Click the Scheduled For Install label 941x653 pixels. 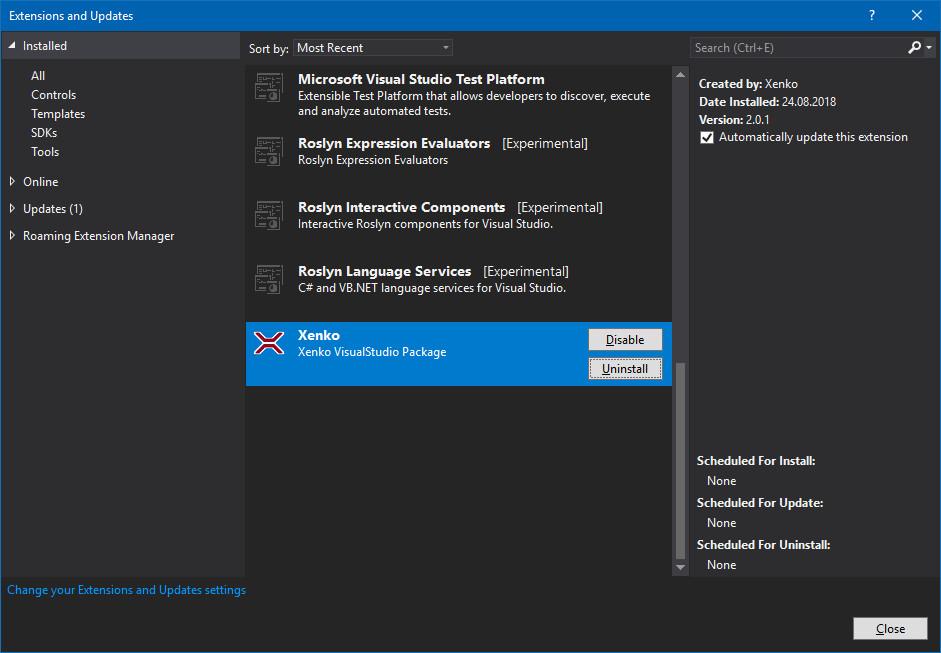click(756, 461)
